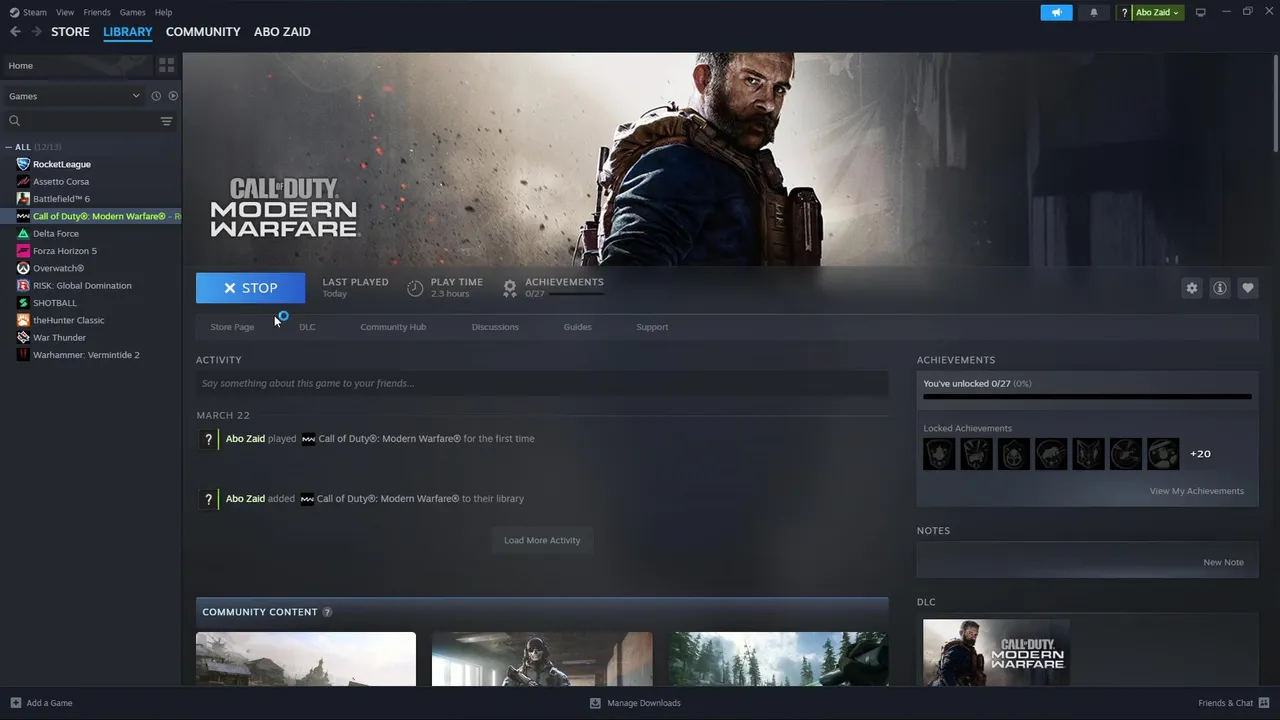This screenshot has height=720, width=1280.
Task: Click the Manage Downloads icon
Action: [595, 703]
